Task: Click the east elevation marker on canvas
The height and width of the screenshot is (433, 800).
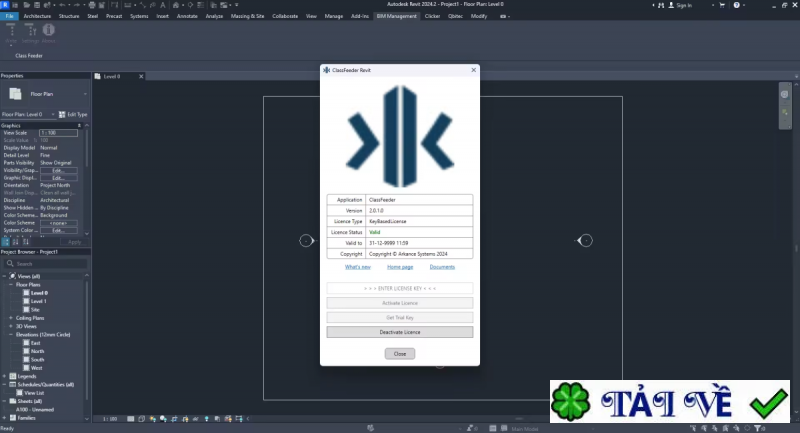Action: tap(586, 240)
